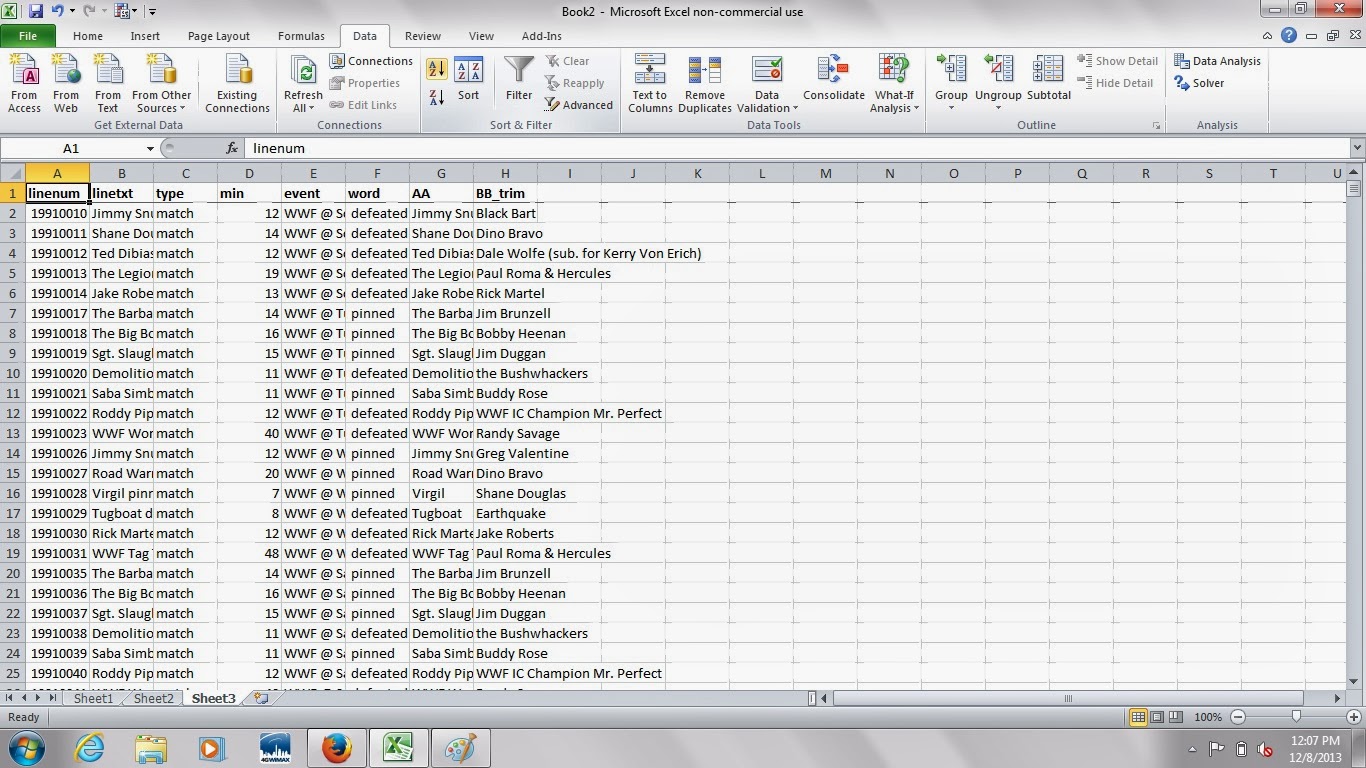The width and height of the screenshot is (1366, 768).
Task: Open Existing Connections
Action: tap(237, 84)
